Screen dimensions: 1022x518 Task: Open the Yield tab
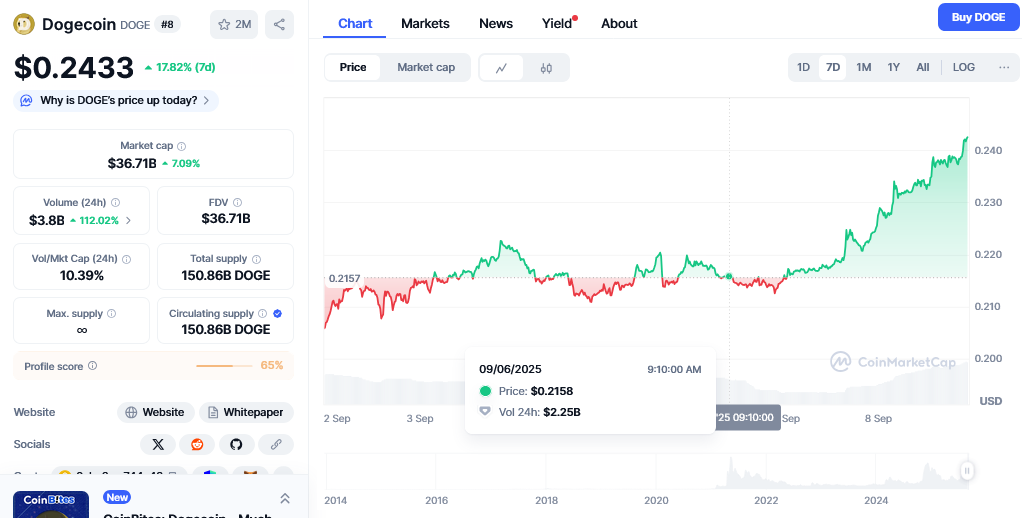pyautogui.click(x=557, y=23)
